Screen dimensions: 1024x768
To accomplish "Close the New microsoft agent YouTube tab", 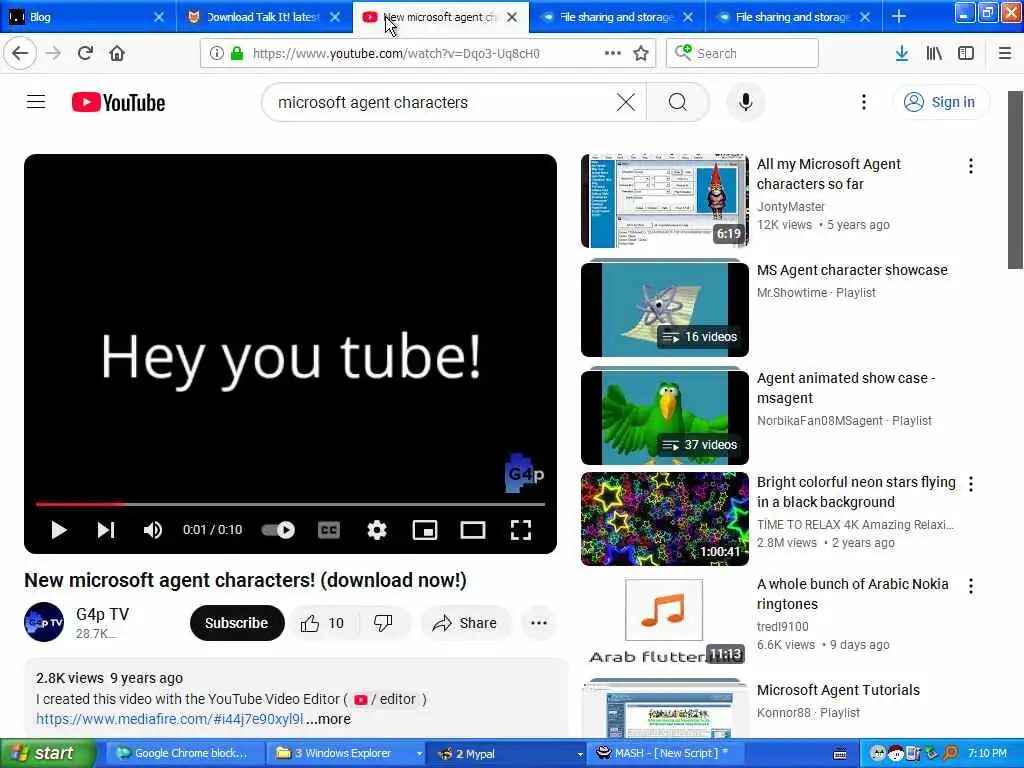I will (512, 17).
